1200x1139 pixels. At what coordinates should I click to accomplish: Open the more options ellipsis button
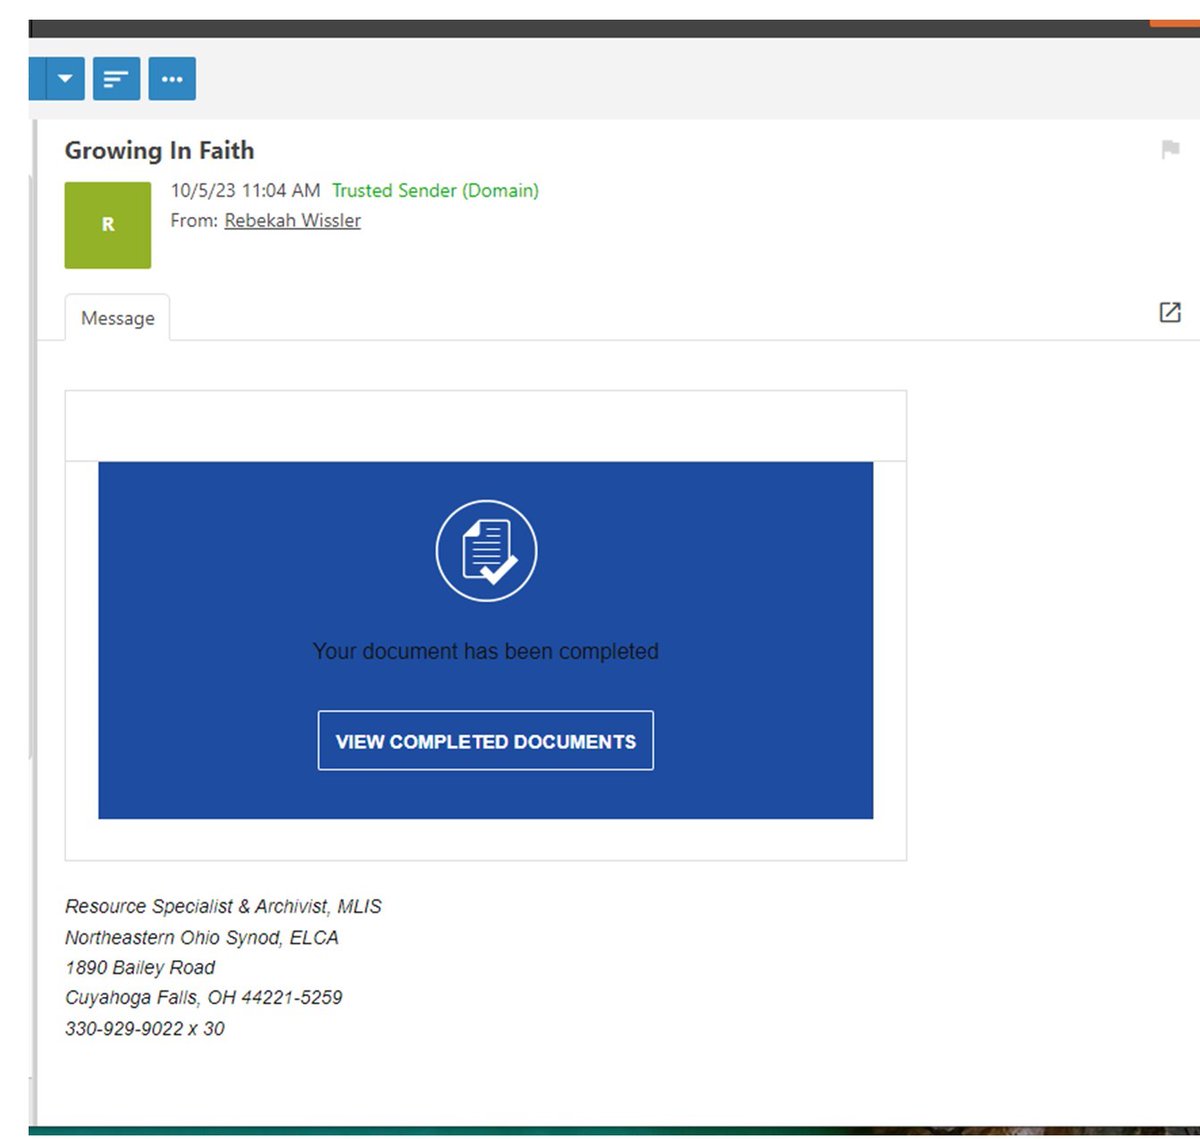click(172, 79)
